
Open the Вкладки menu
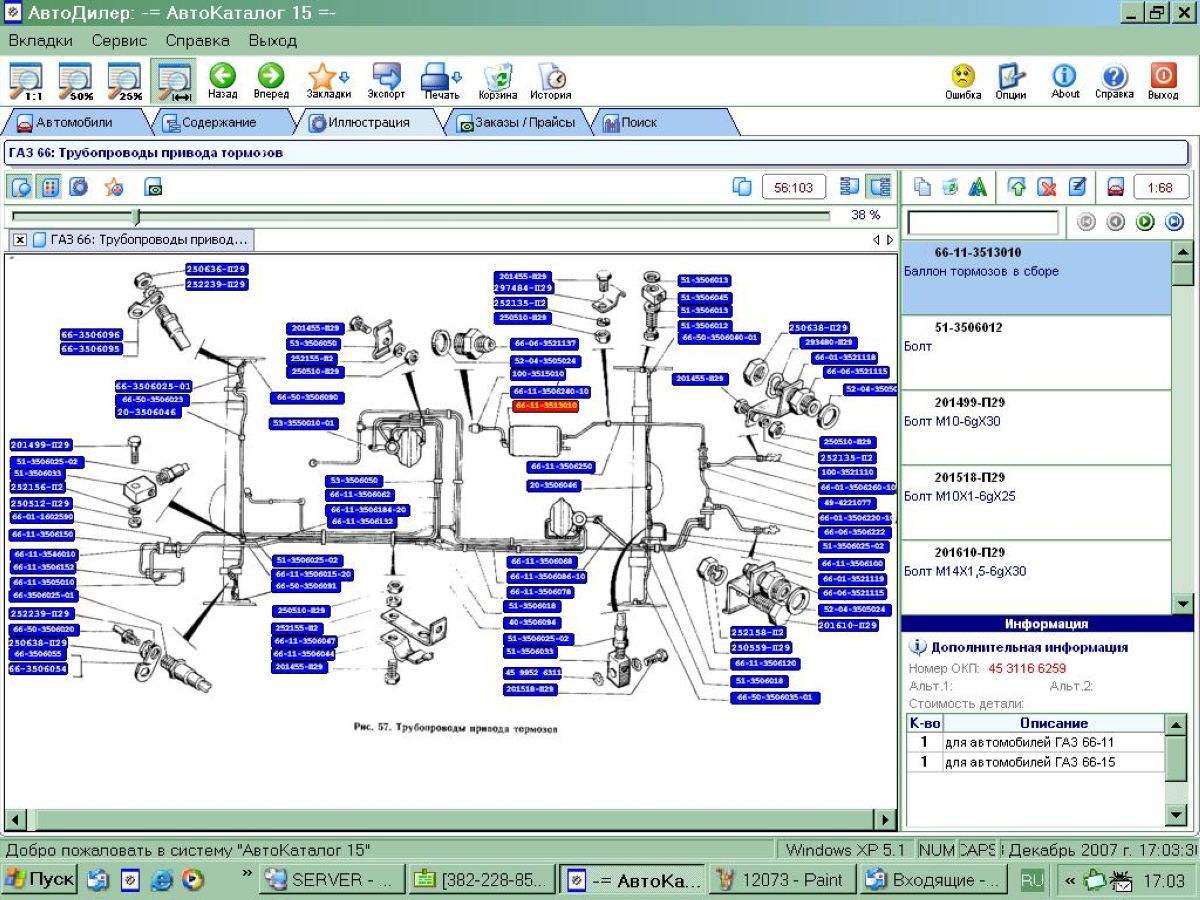point(41,41)
